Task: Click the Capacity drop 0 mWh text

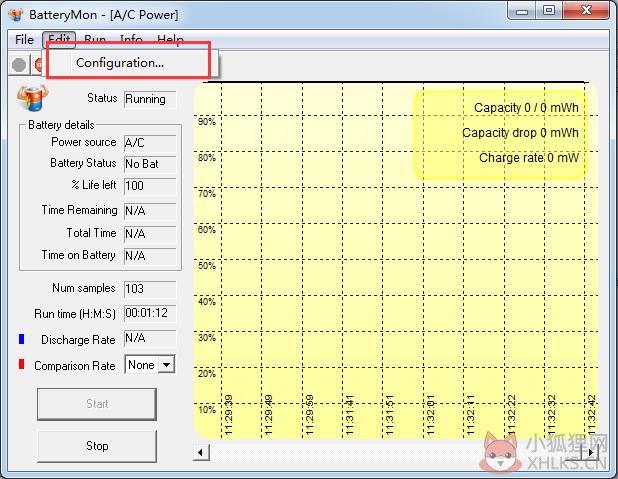Action: click(520, 133)
